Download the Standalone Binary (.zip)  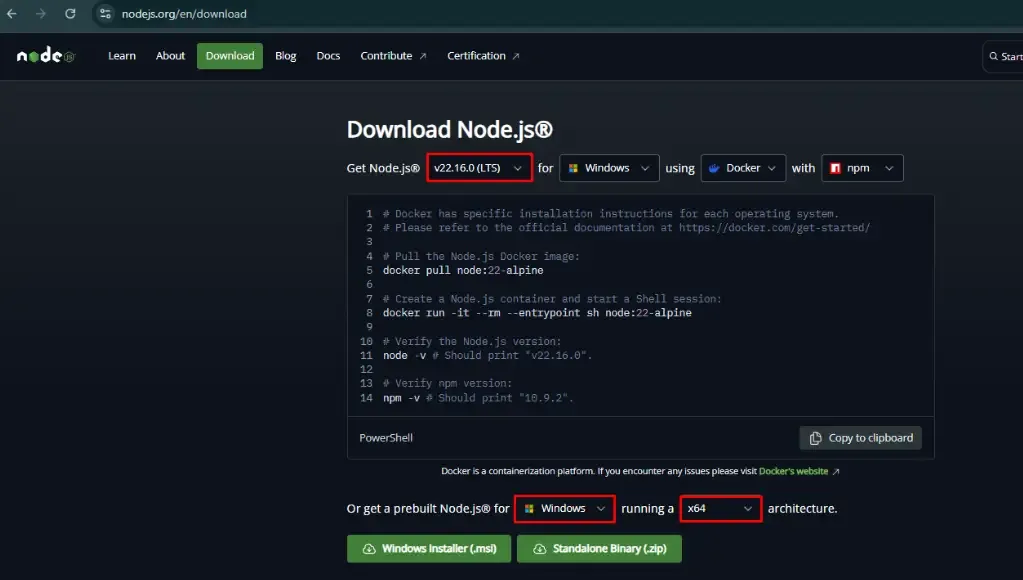coord(599,549)
